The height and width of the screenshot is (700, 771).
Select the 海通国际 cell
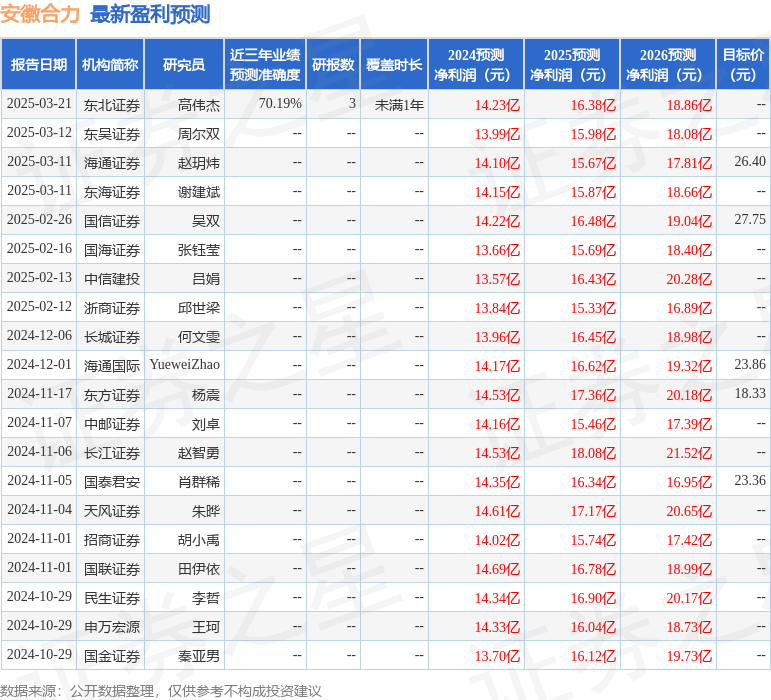(x=112, y=366)
